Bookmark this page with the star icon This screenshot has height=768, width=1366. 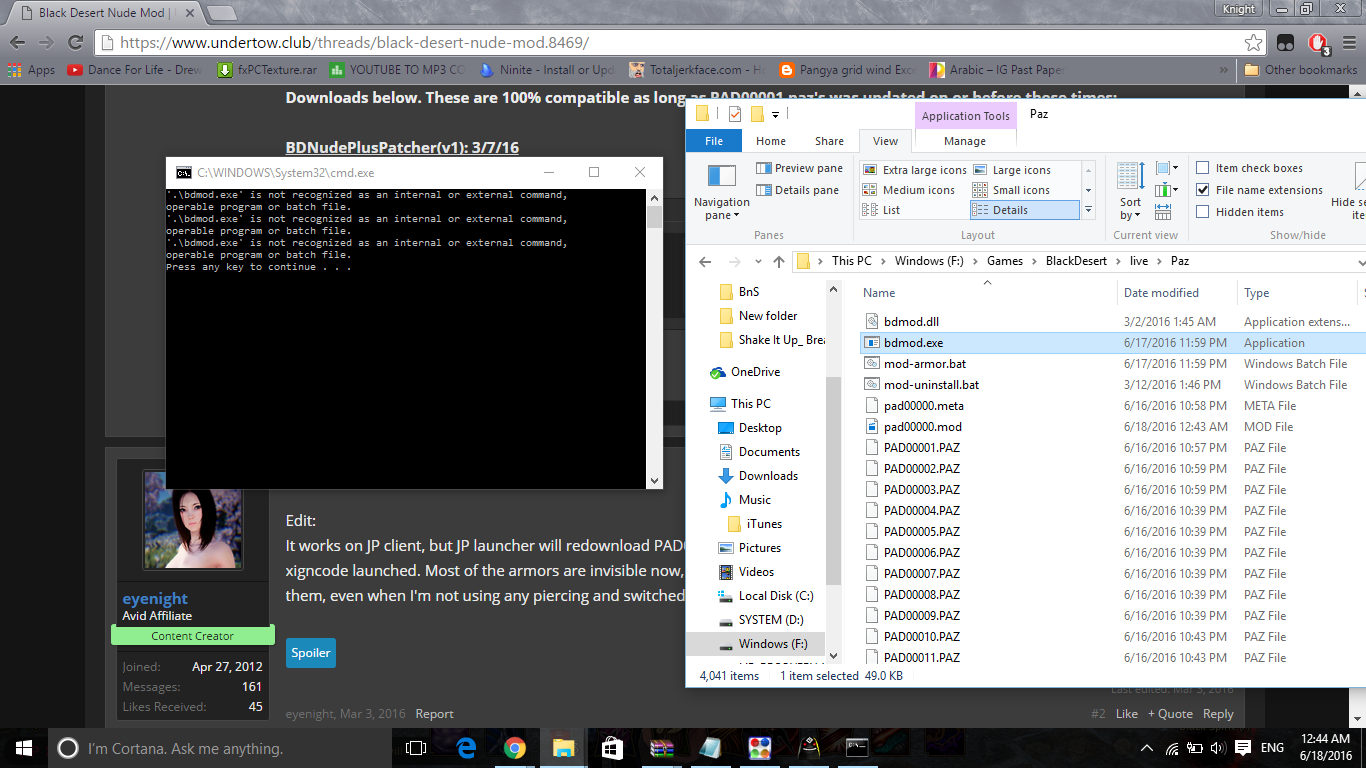point(1253,43)
